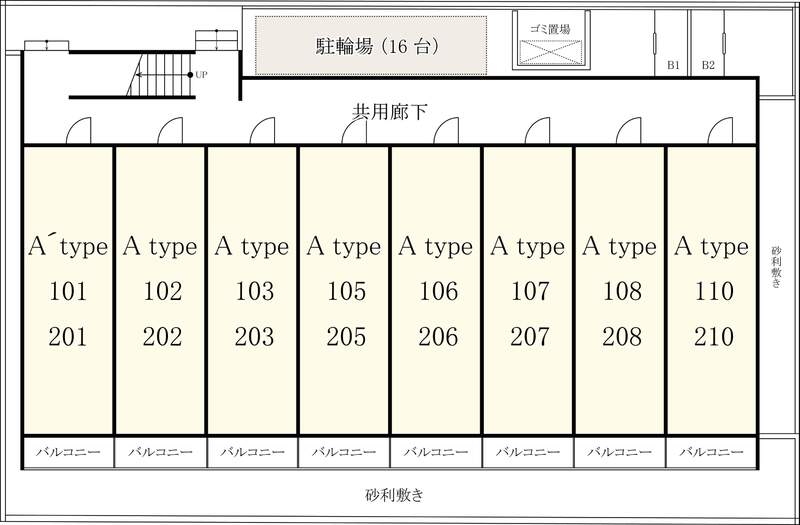The width and height of the screenshot is (800, 525).
Task: Click the A type label above 102
Action: (x=160, y=247)
